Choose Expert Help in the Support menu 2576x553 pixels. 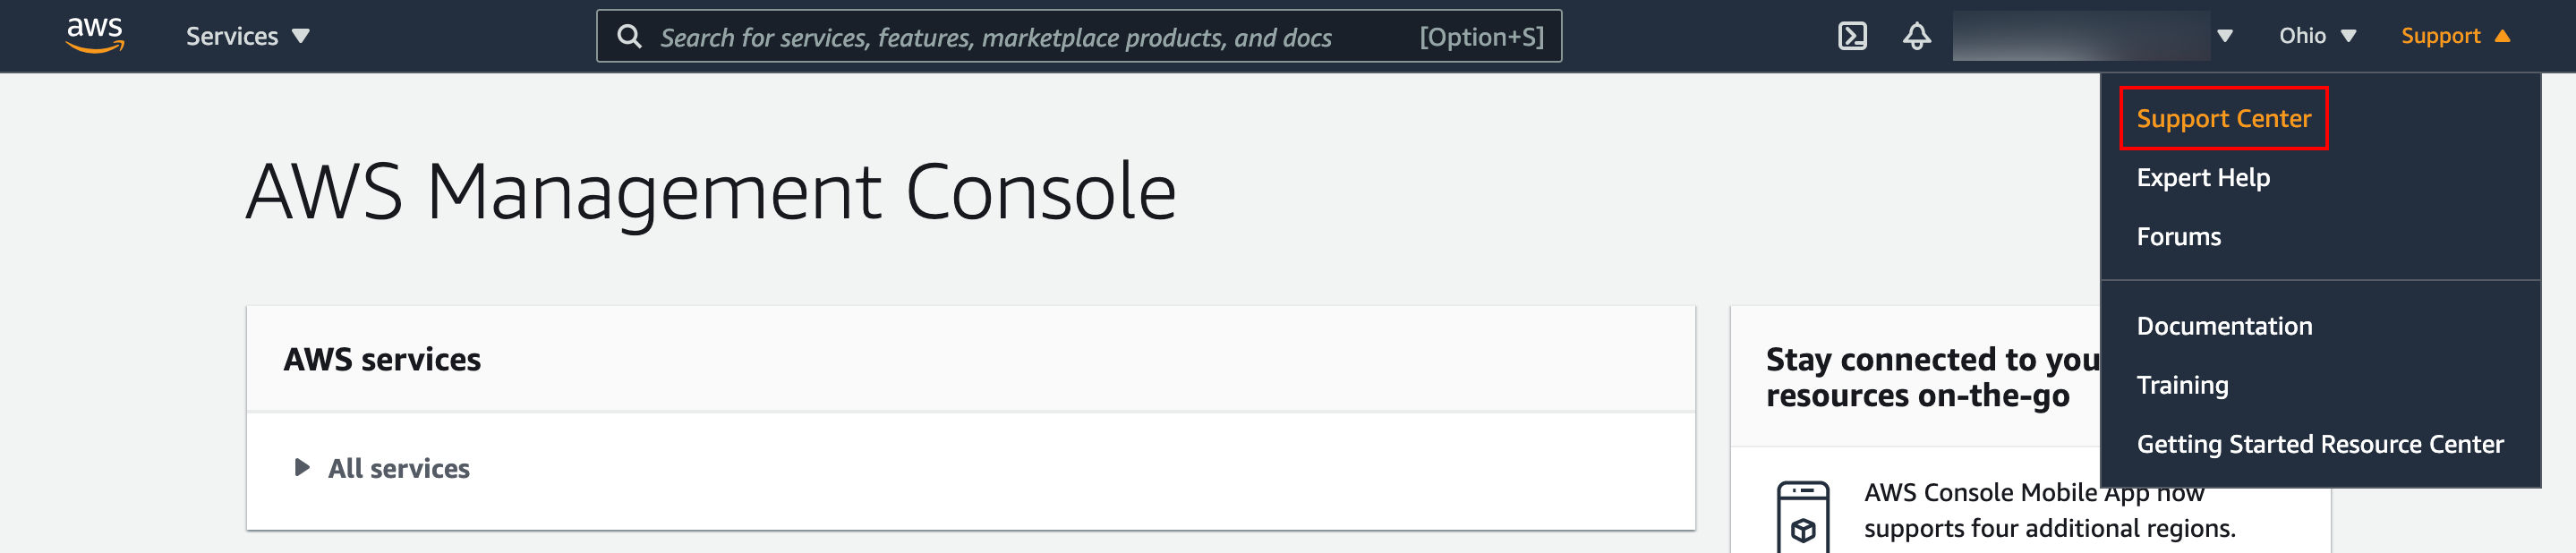[2202, 177]
